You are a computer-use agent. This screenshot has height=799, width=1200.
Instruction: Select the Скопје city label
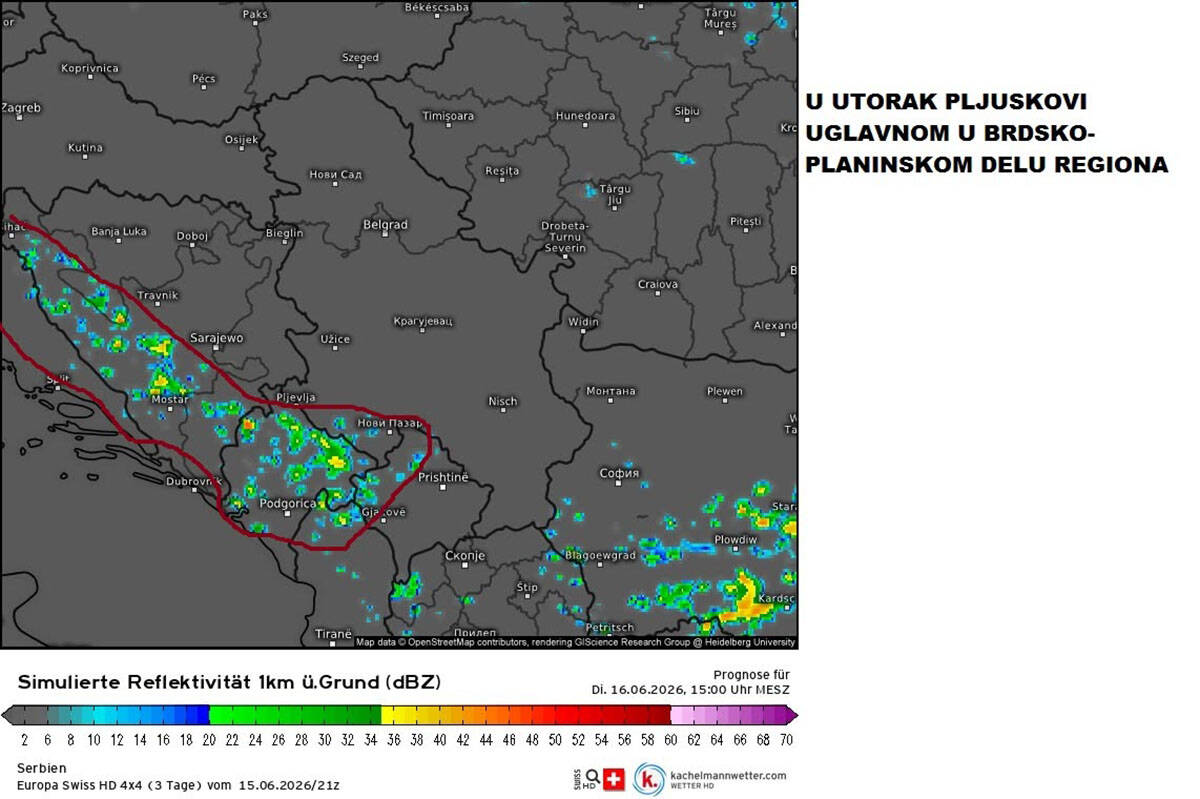(x=464, y=555)
